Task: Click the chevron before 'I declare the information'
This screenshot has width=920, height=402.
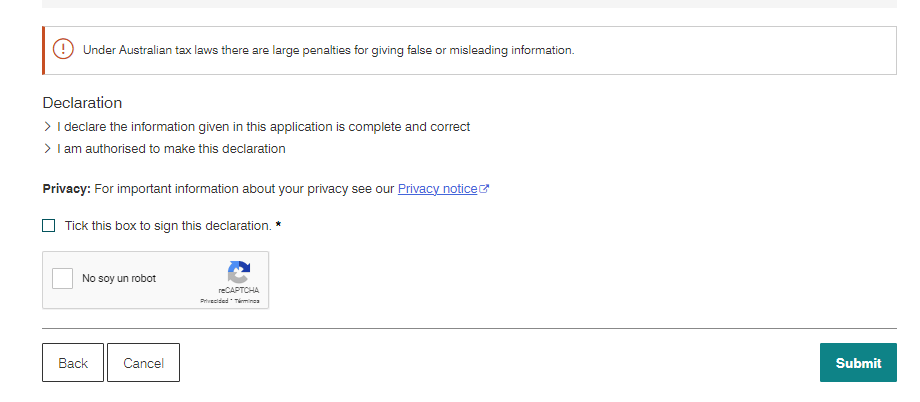Action: [x=47, y=127]
